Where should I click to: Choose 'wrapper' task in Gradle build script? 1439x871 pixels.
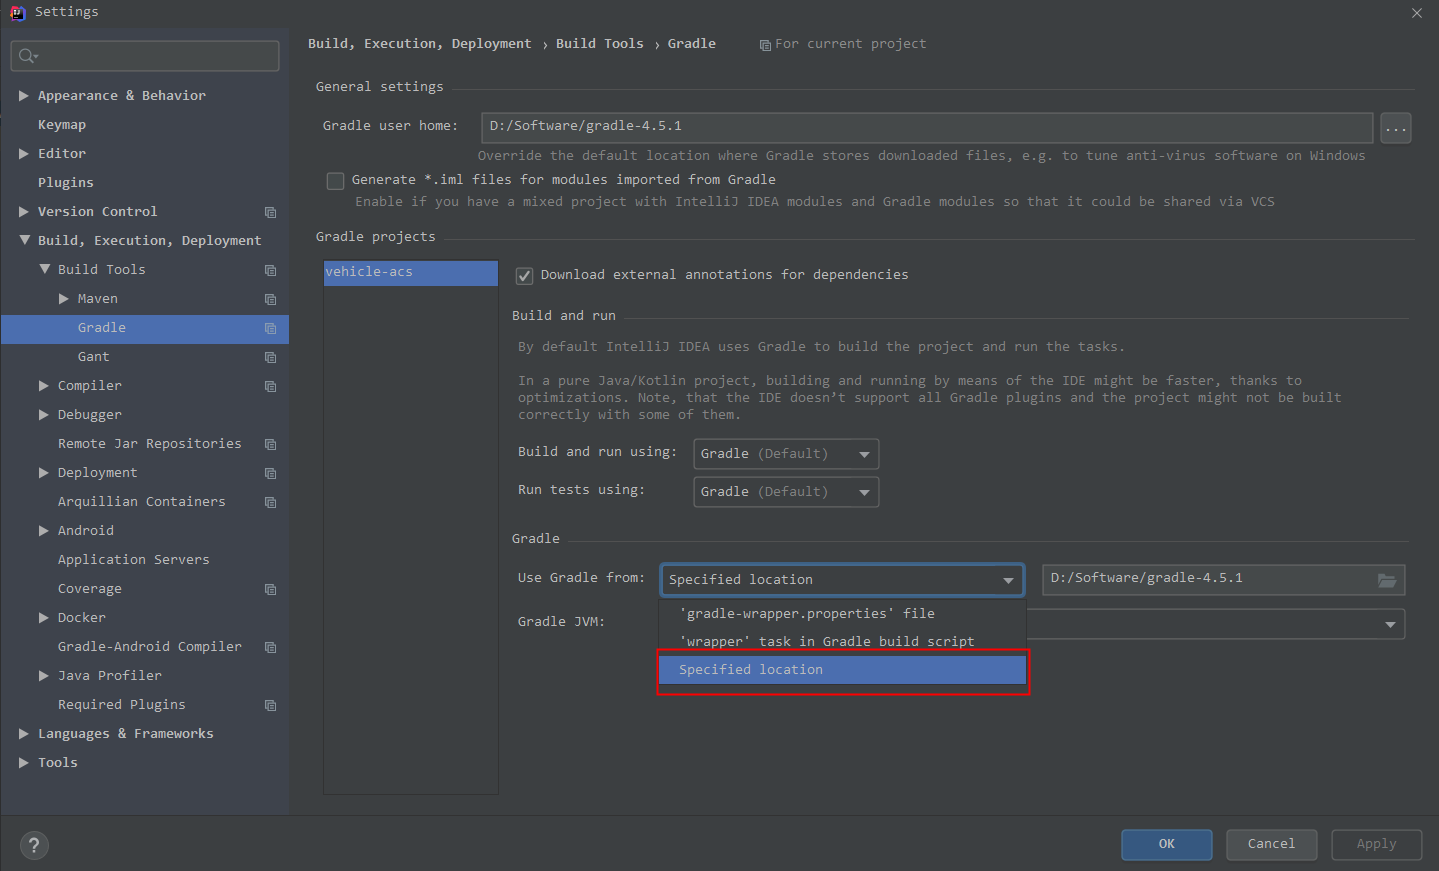tap(842, 642)
